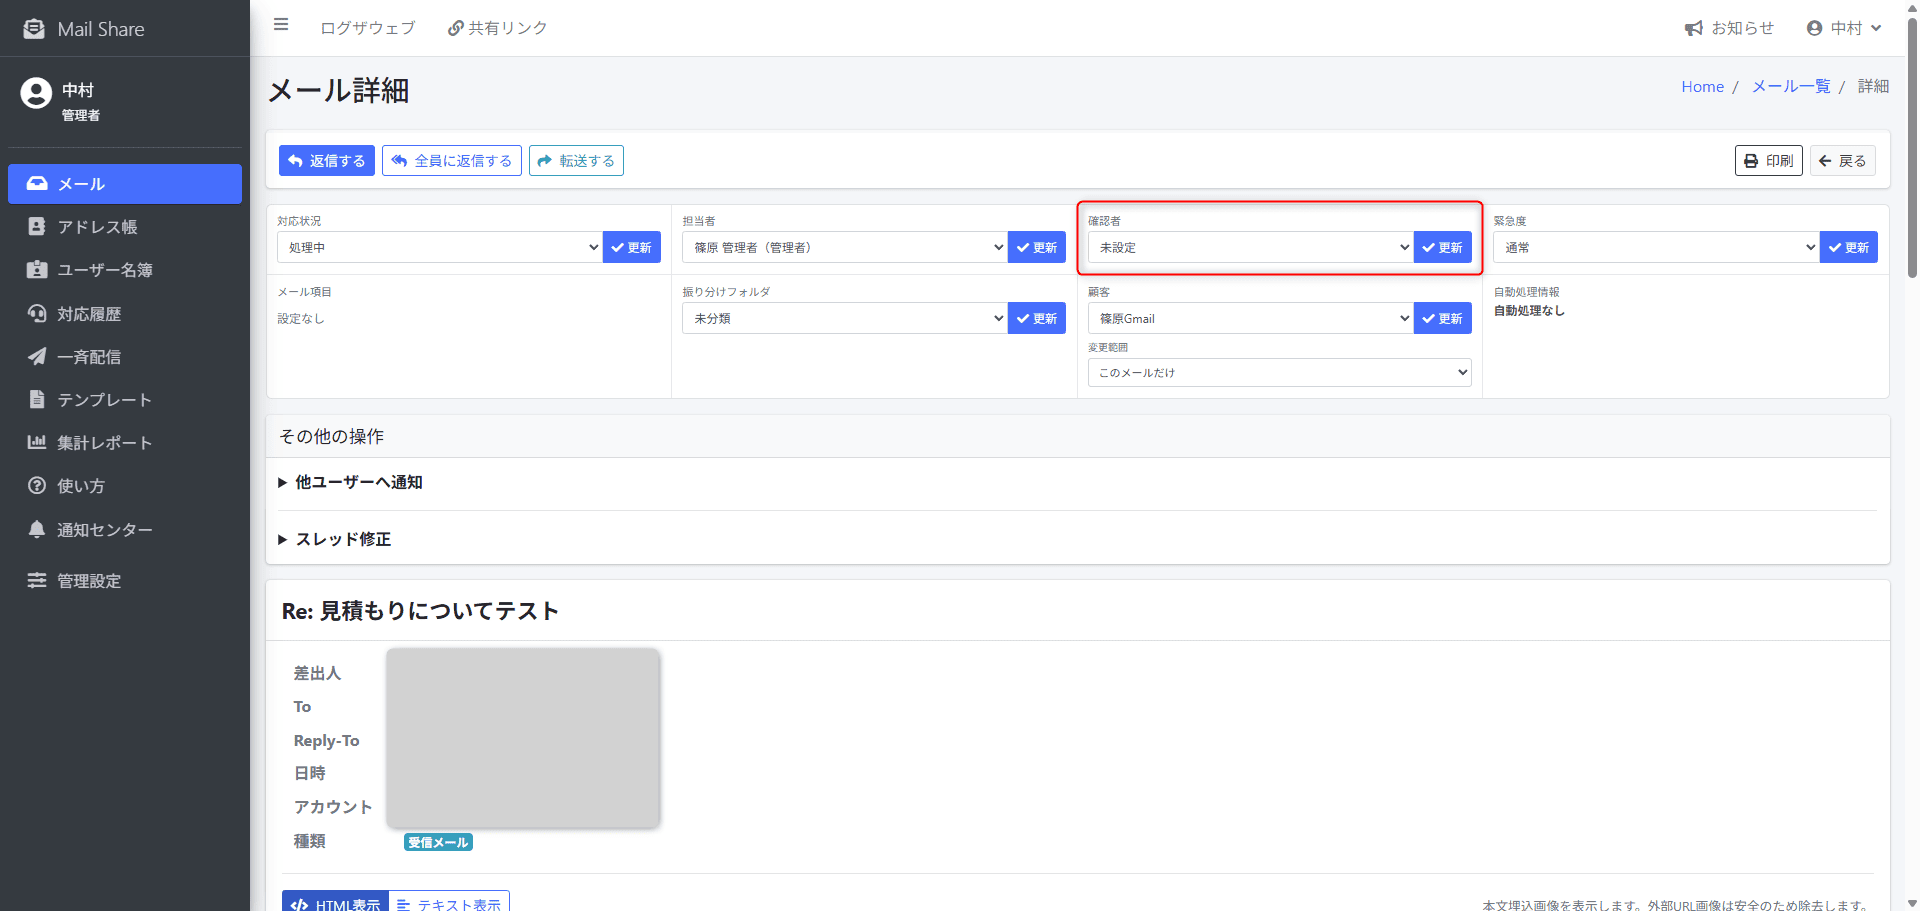The width and height of the screenshot is (1920, 911).
Task: Open メール in the sidebar
Action: [125, 184]
